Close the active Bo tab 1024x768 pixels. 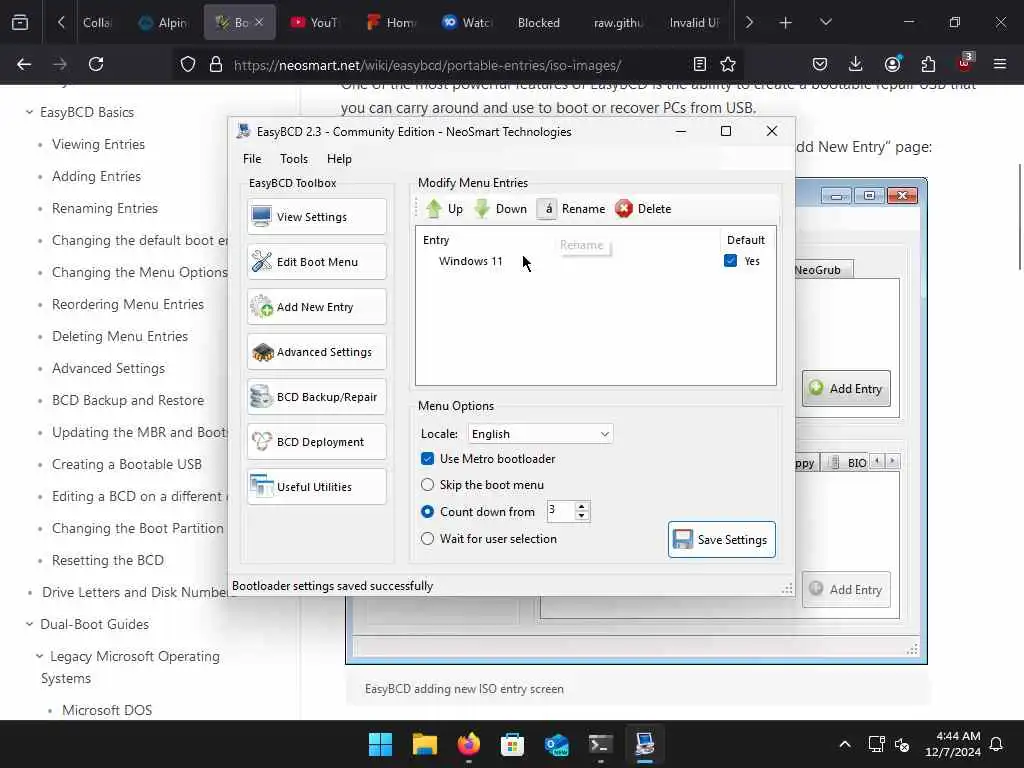click(x=259, y=22)
